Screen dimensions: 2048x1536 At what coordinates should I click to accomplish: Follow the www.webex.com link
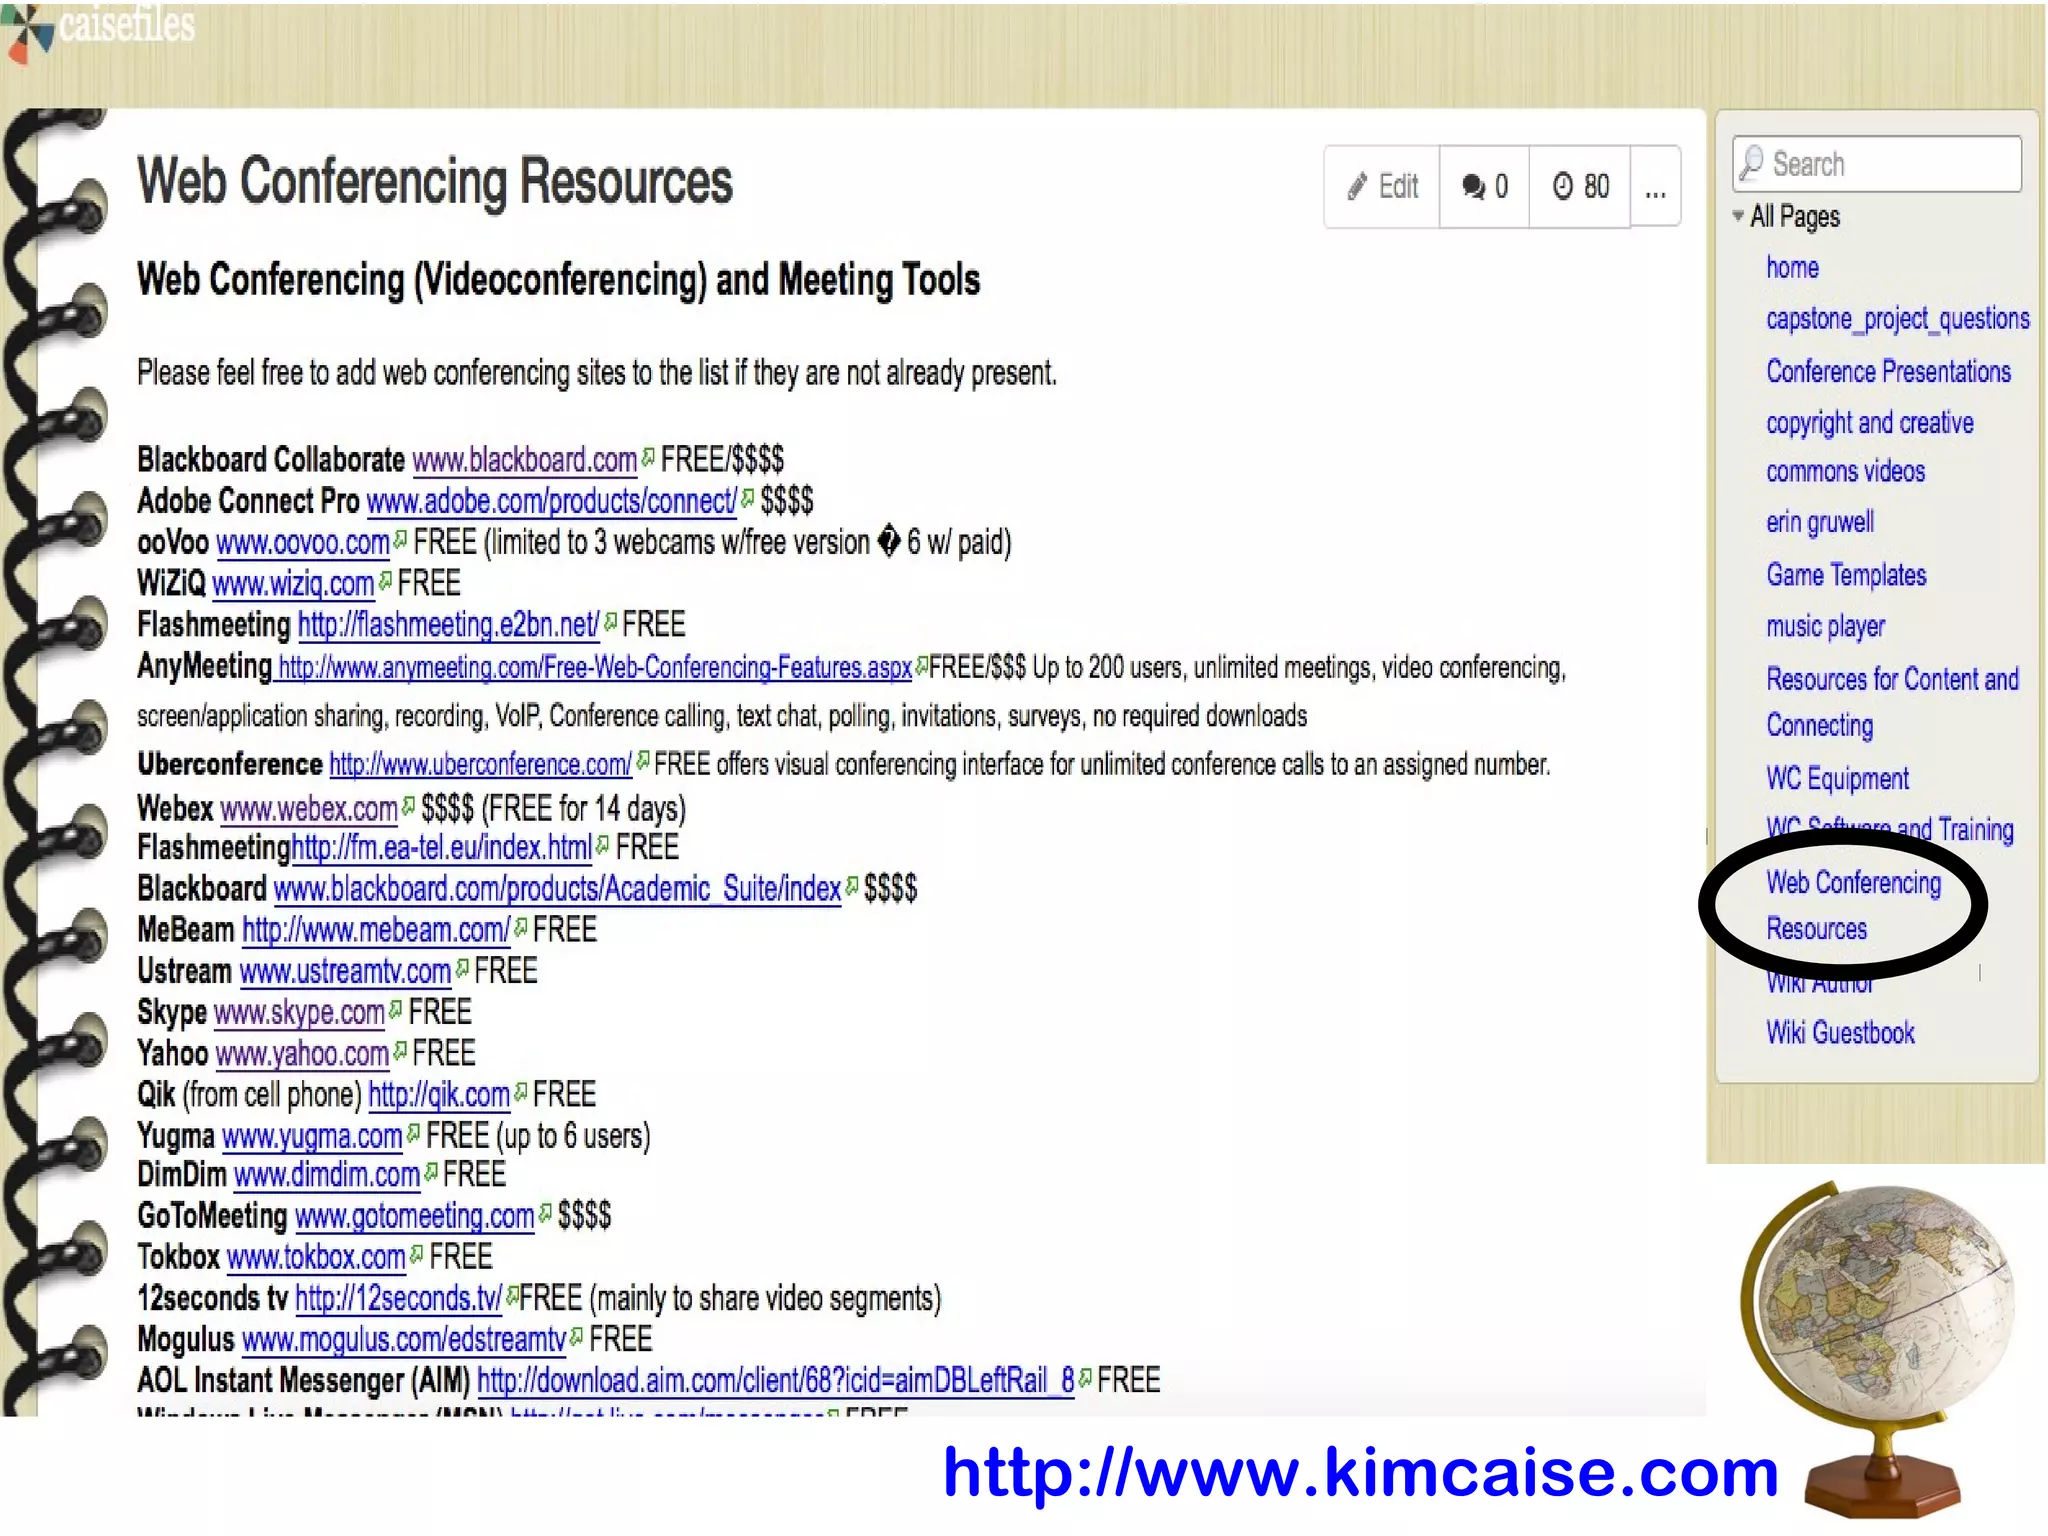point(308,808)
